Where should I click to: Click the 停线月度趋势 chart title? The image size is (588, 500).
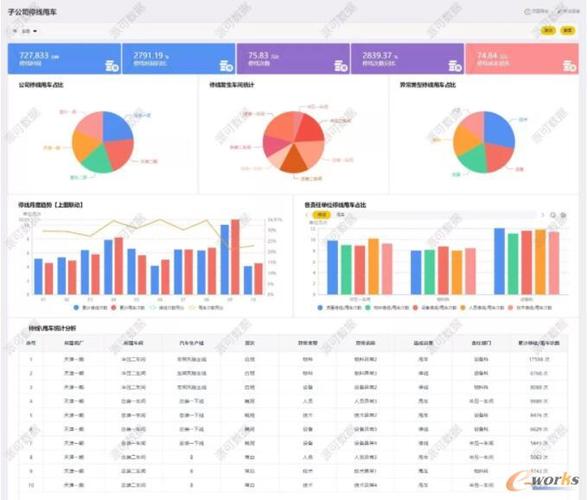pos(51,205)
